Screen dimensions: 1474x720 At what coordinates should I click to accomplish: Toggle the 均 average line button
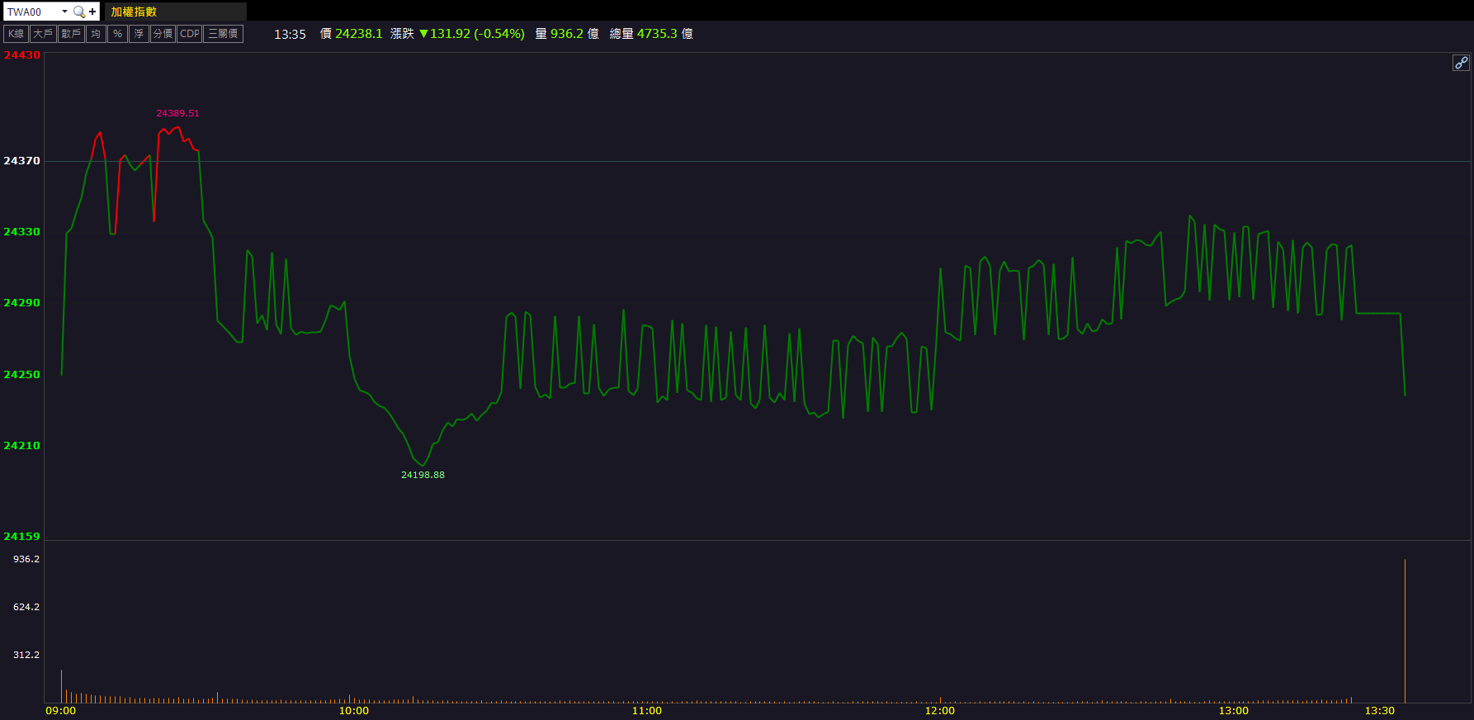click(96, 34)
